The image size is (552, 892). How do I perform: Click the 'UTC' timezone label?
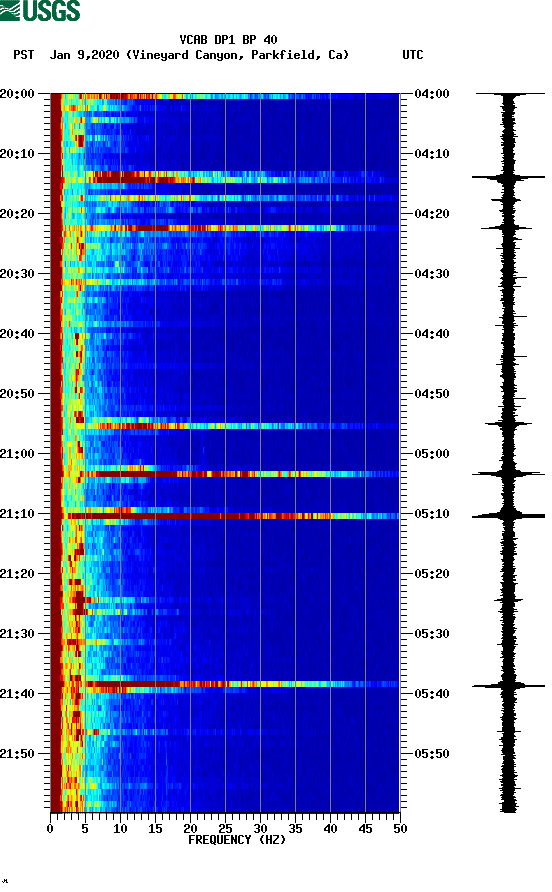point(413,55)
